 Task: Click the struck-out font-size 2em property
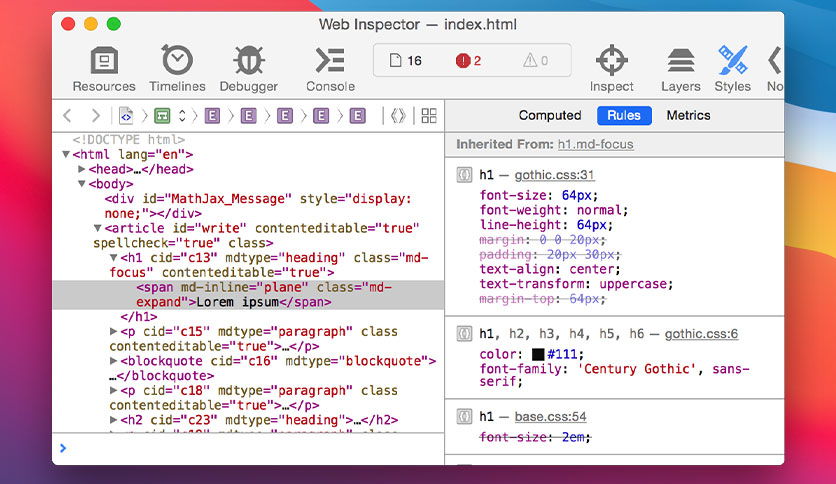535,438
